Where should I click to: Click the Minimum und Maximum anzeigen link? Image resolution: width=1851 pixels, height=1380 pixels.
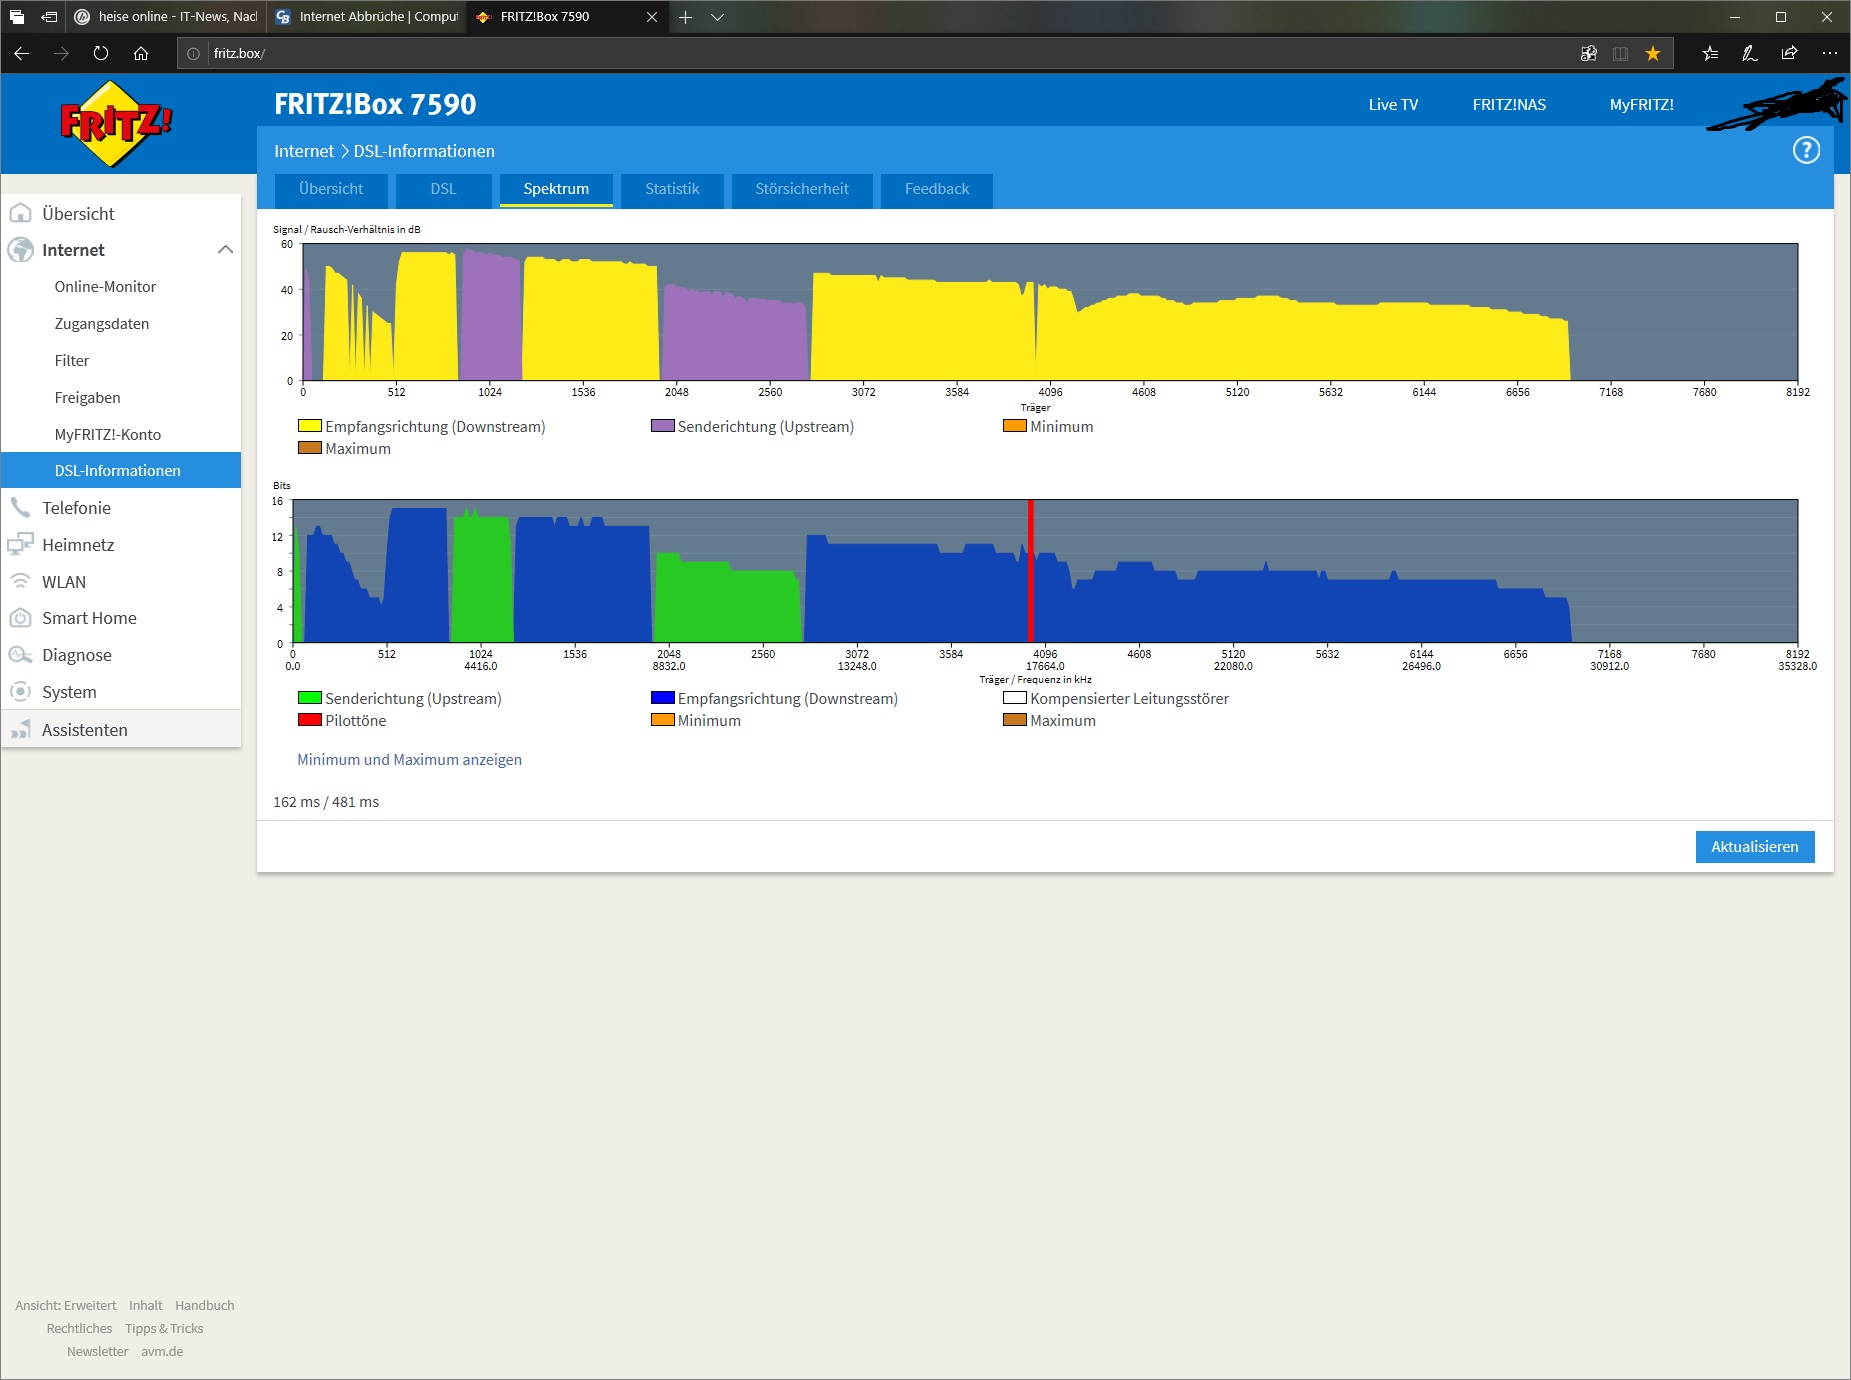click(409, 760)
